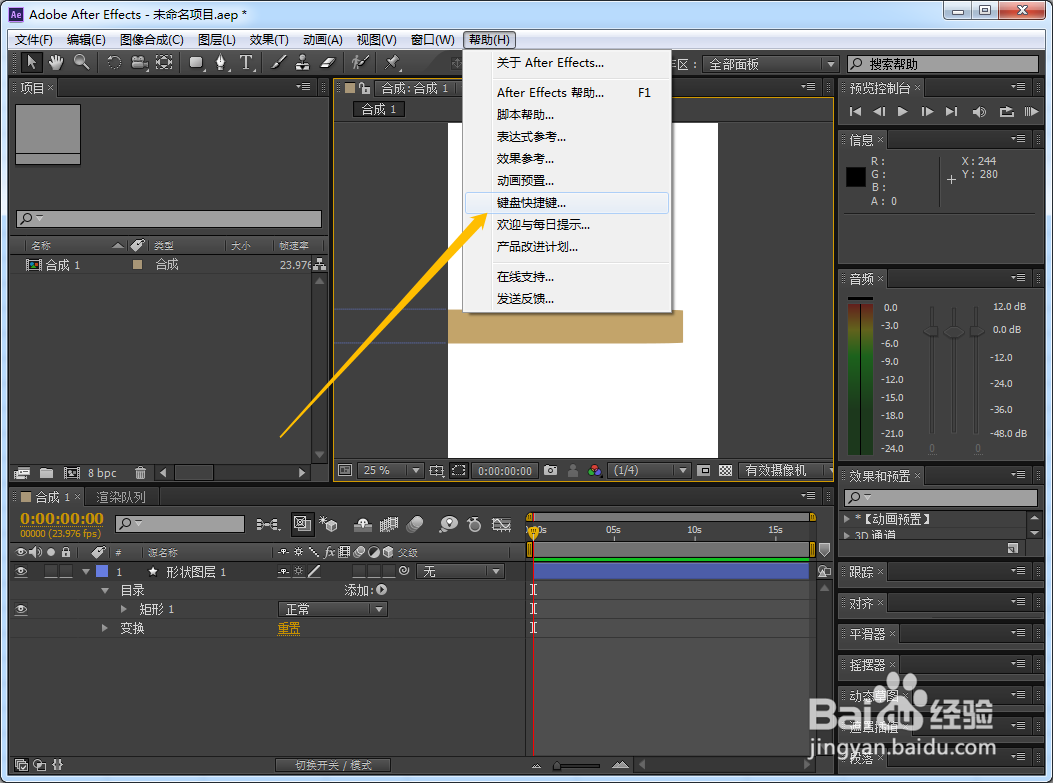This screenshot has width=1053, height=783.
Task: Click 添加 add button arrow
Action: (381, 590)
